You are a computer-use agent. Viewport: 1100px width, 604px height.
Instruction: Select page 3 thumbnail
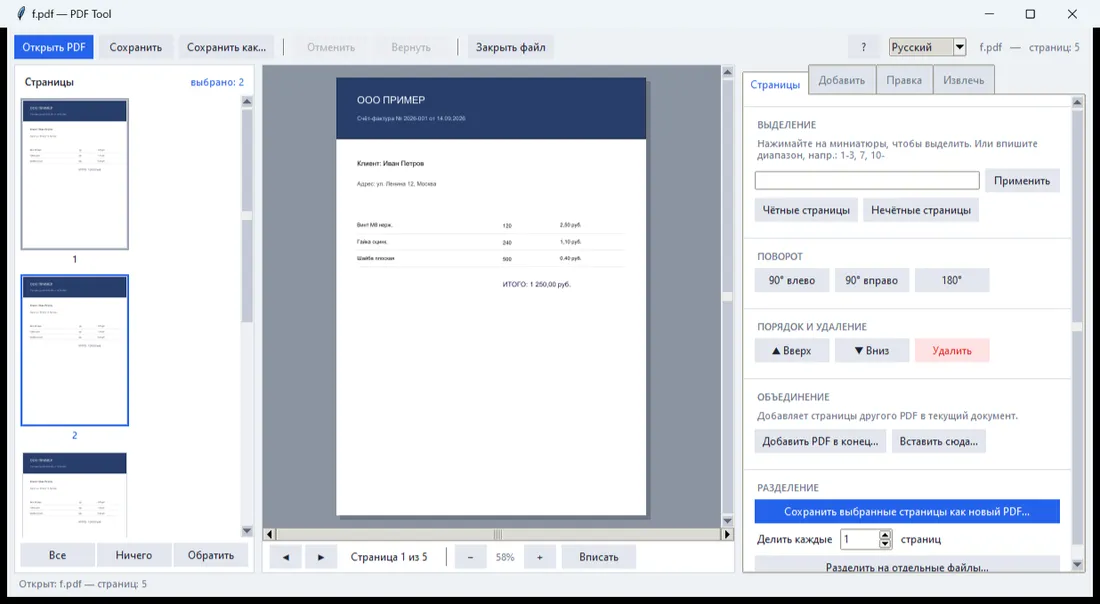[74, 495]
